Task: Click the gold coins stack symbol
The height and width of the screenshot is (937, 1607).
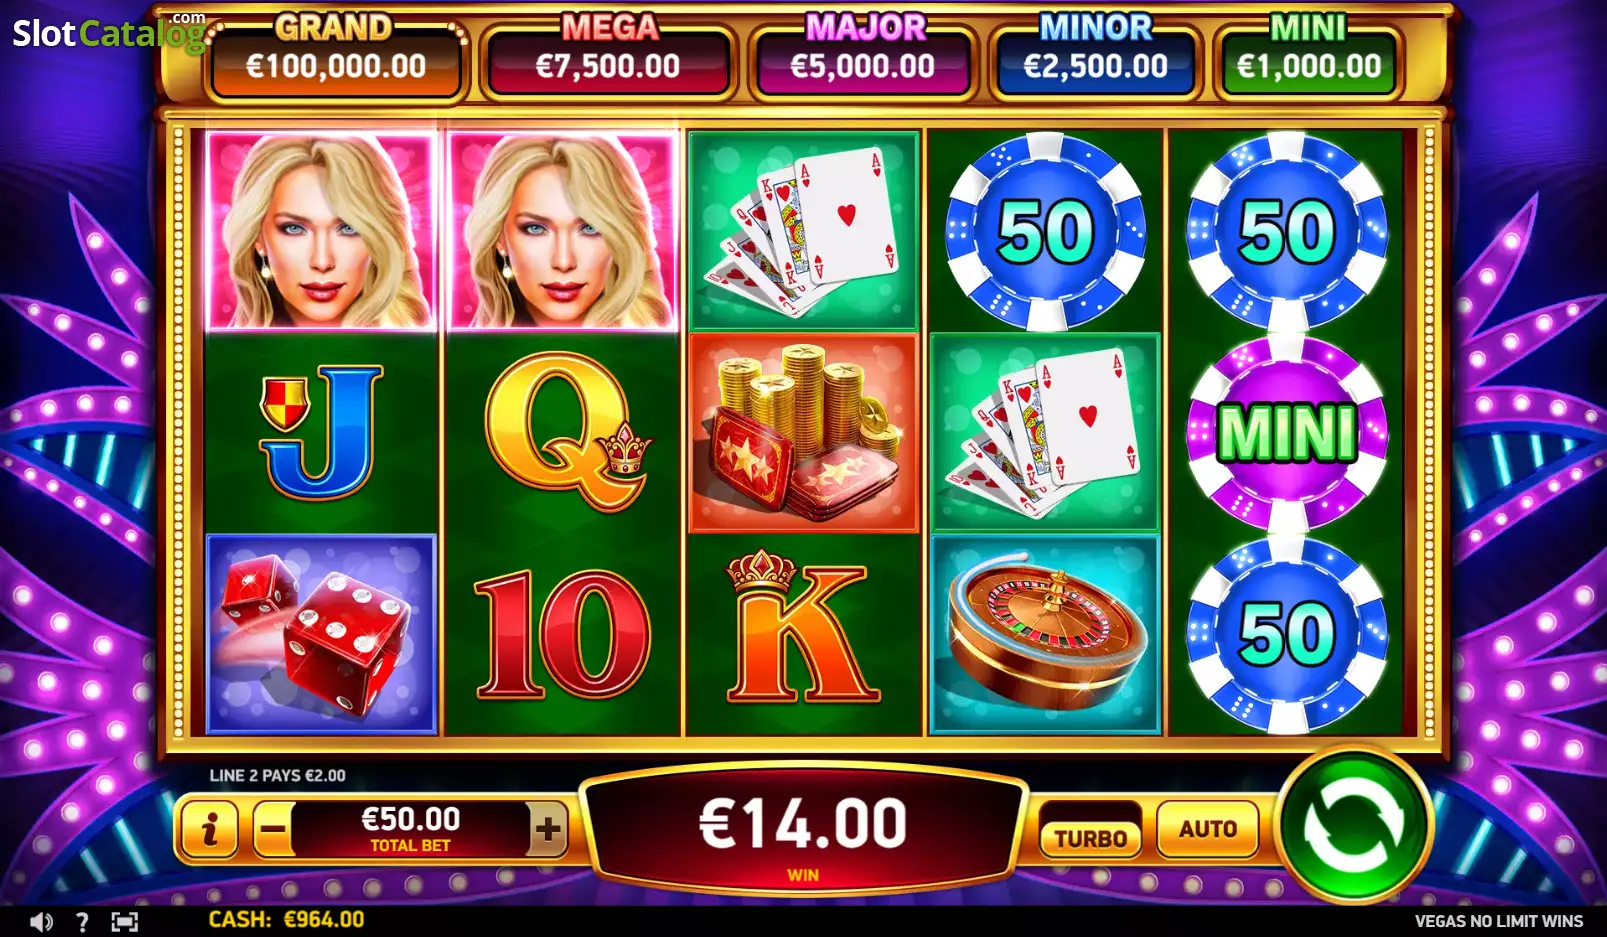Action: (804, 432)
